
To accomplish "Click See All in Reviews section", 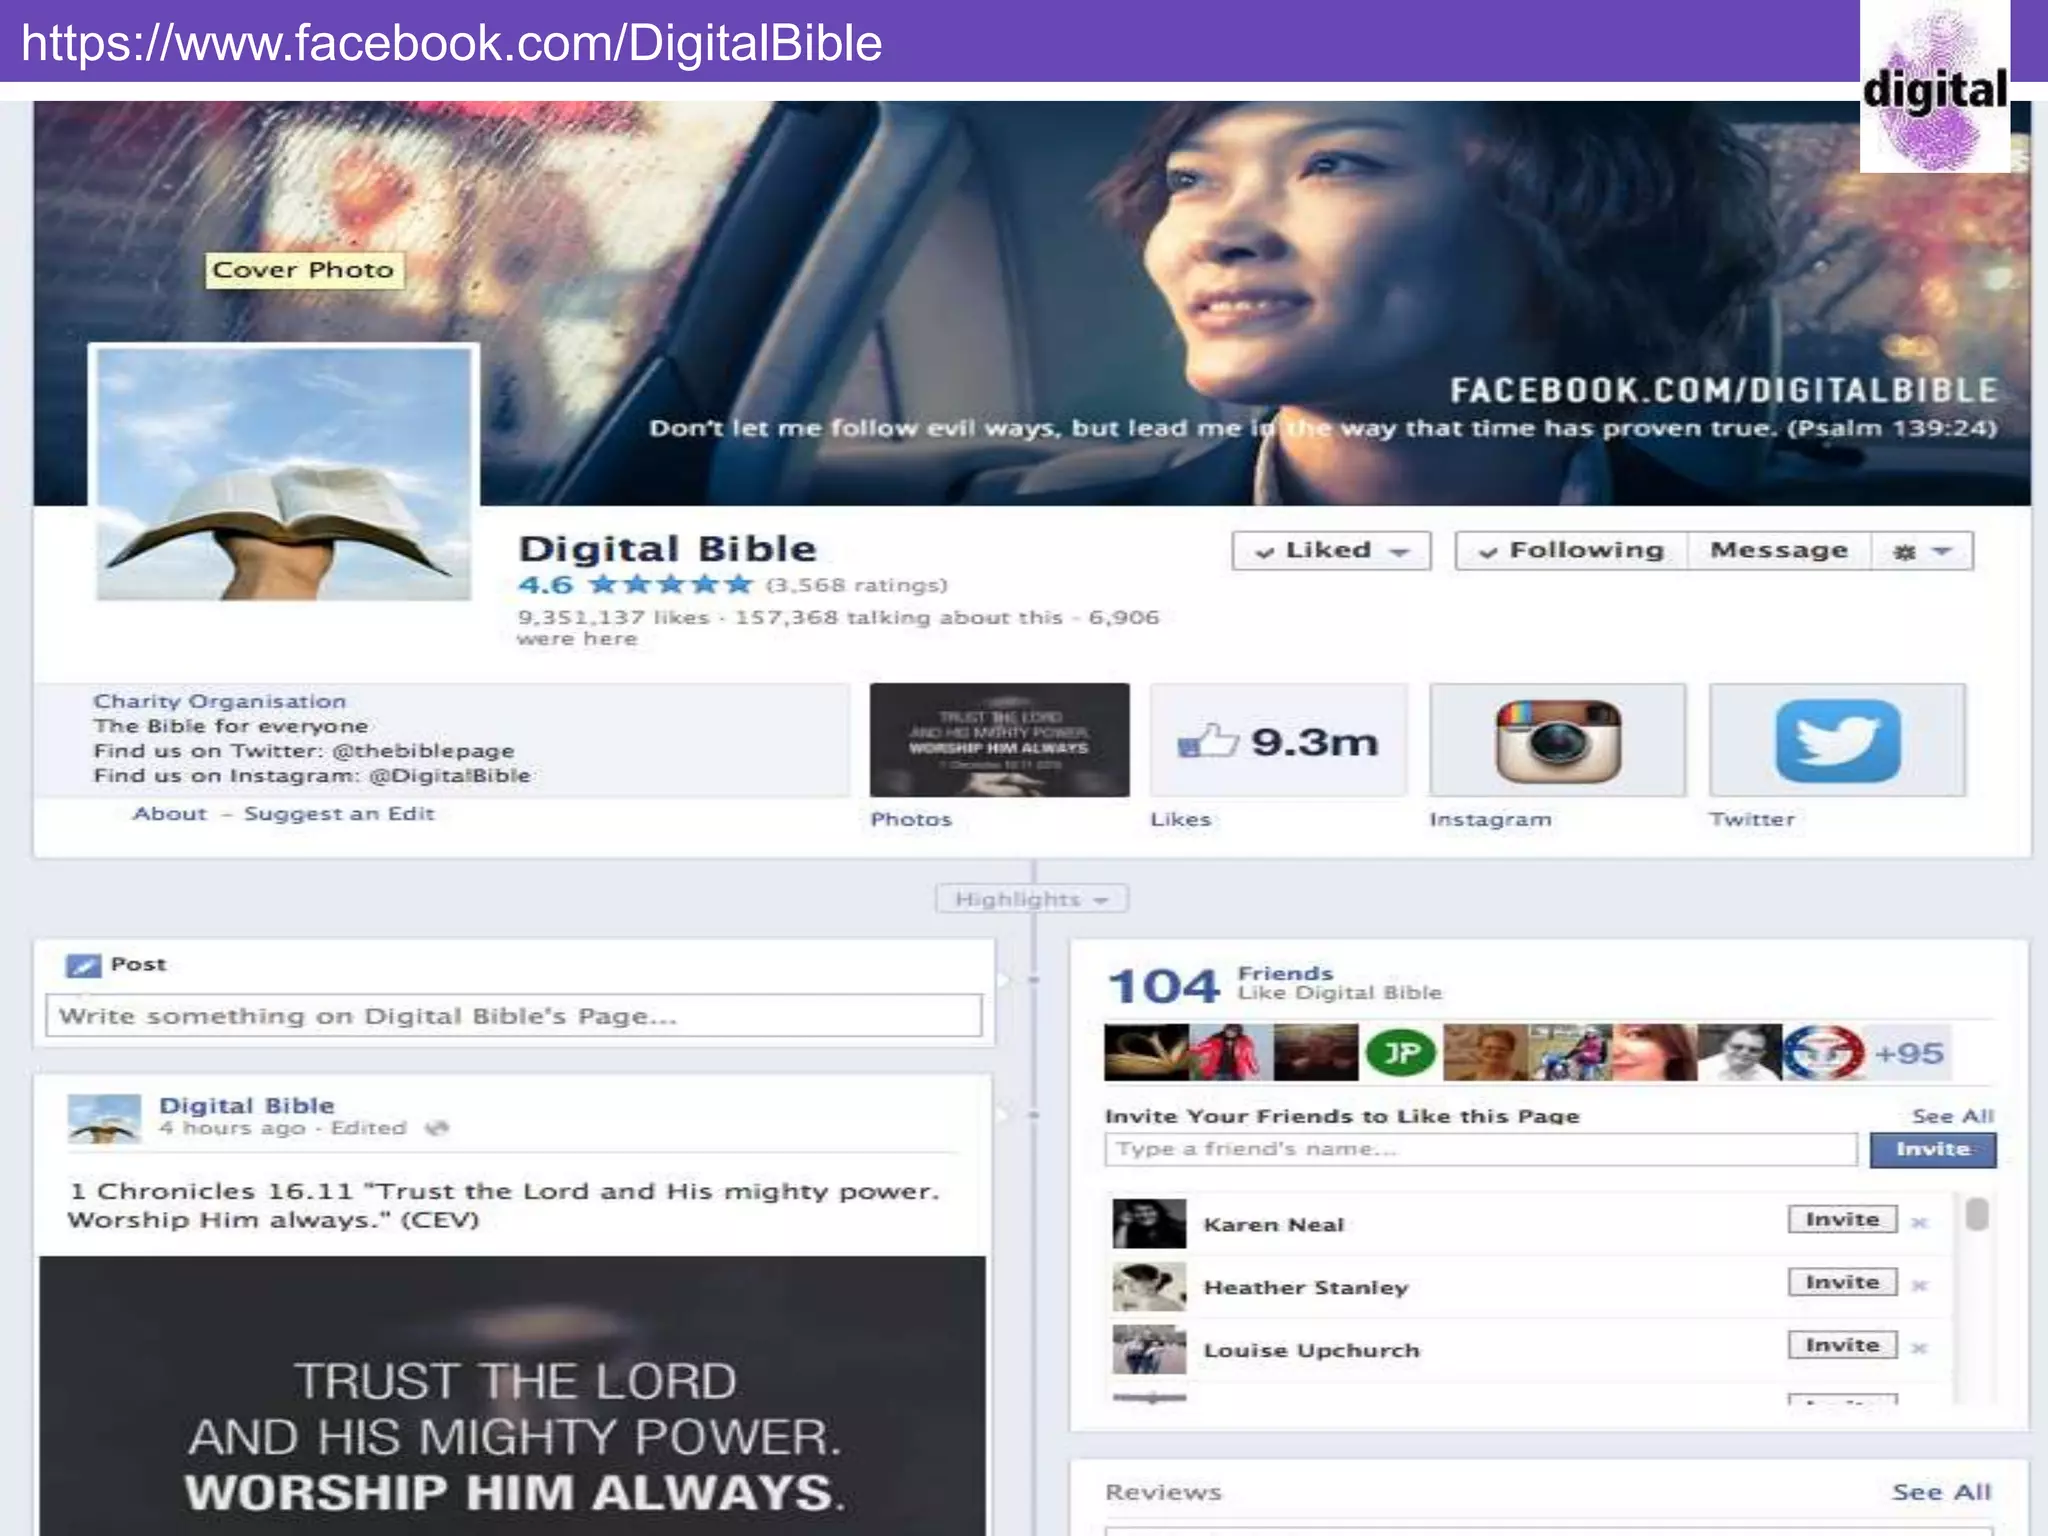I will point(1941,1492).
